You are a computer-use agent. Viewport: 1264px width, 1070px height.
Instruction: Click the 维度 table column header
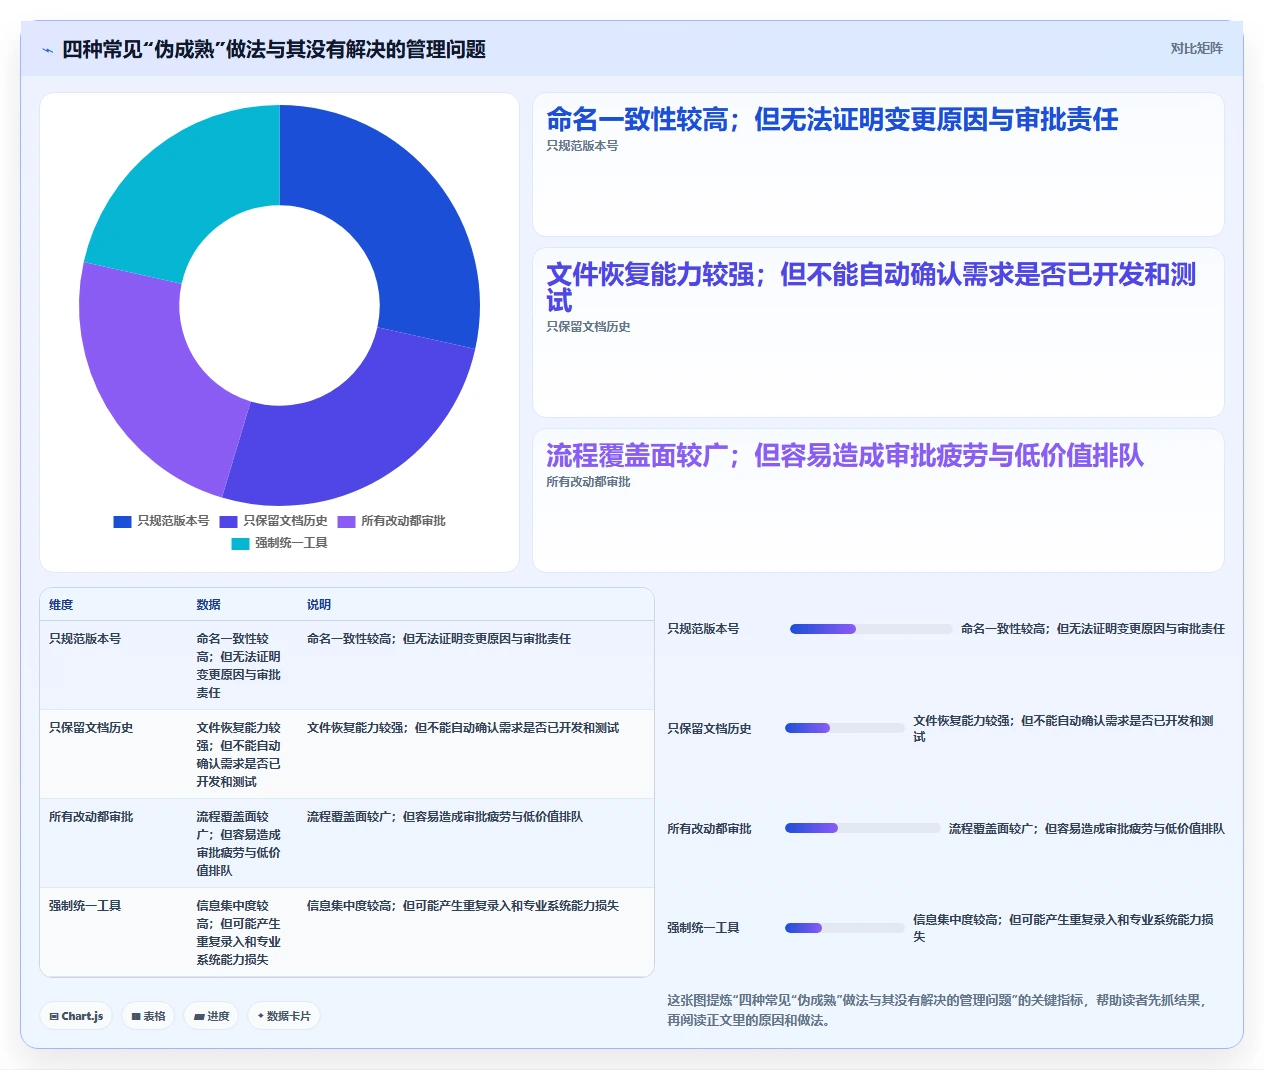click(x=61, y=605)
